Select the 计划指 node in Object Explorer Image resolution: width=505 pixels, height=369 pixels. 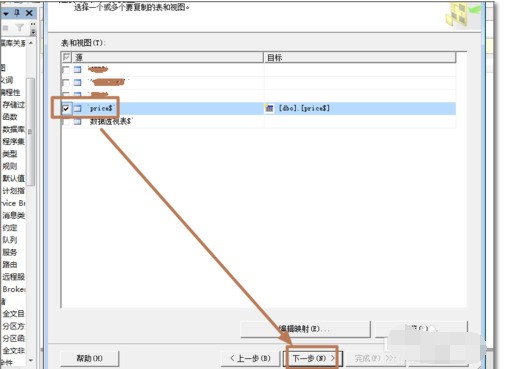click(13, 191)
